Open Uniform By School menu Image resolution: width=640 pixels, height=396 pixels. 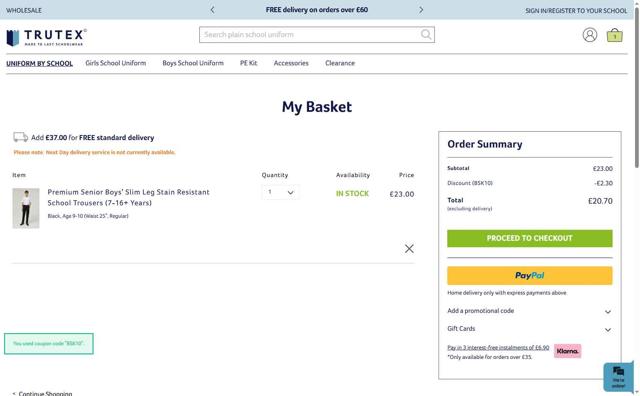click(40, 63)
